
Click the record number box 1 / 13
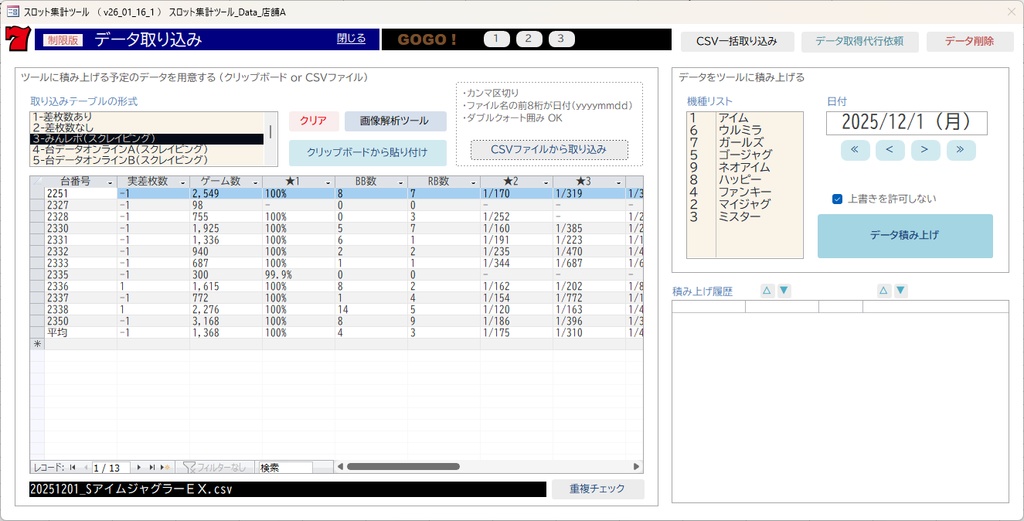coord(110,467)
